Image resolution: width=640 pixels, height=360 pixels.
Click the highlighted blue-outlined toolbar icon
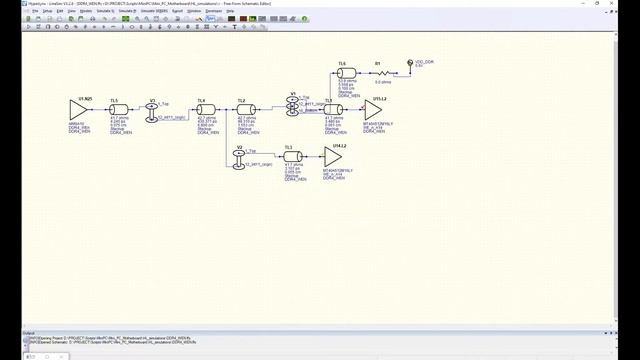(210, 19)
